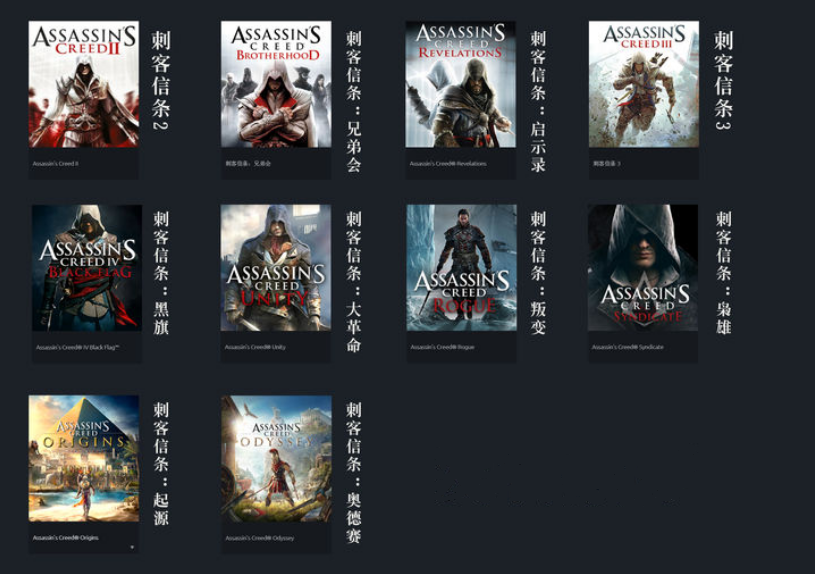Click the "刺客信条: 兄弟会" caption under Brotherhood
The image size is (815, 574).
pyautogui.click(x=248, y=164)
